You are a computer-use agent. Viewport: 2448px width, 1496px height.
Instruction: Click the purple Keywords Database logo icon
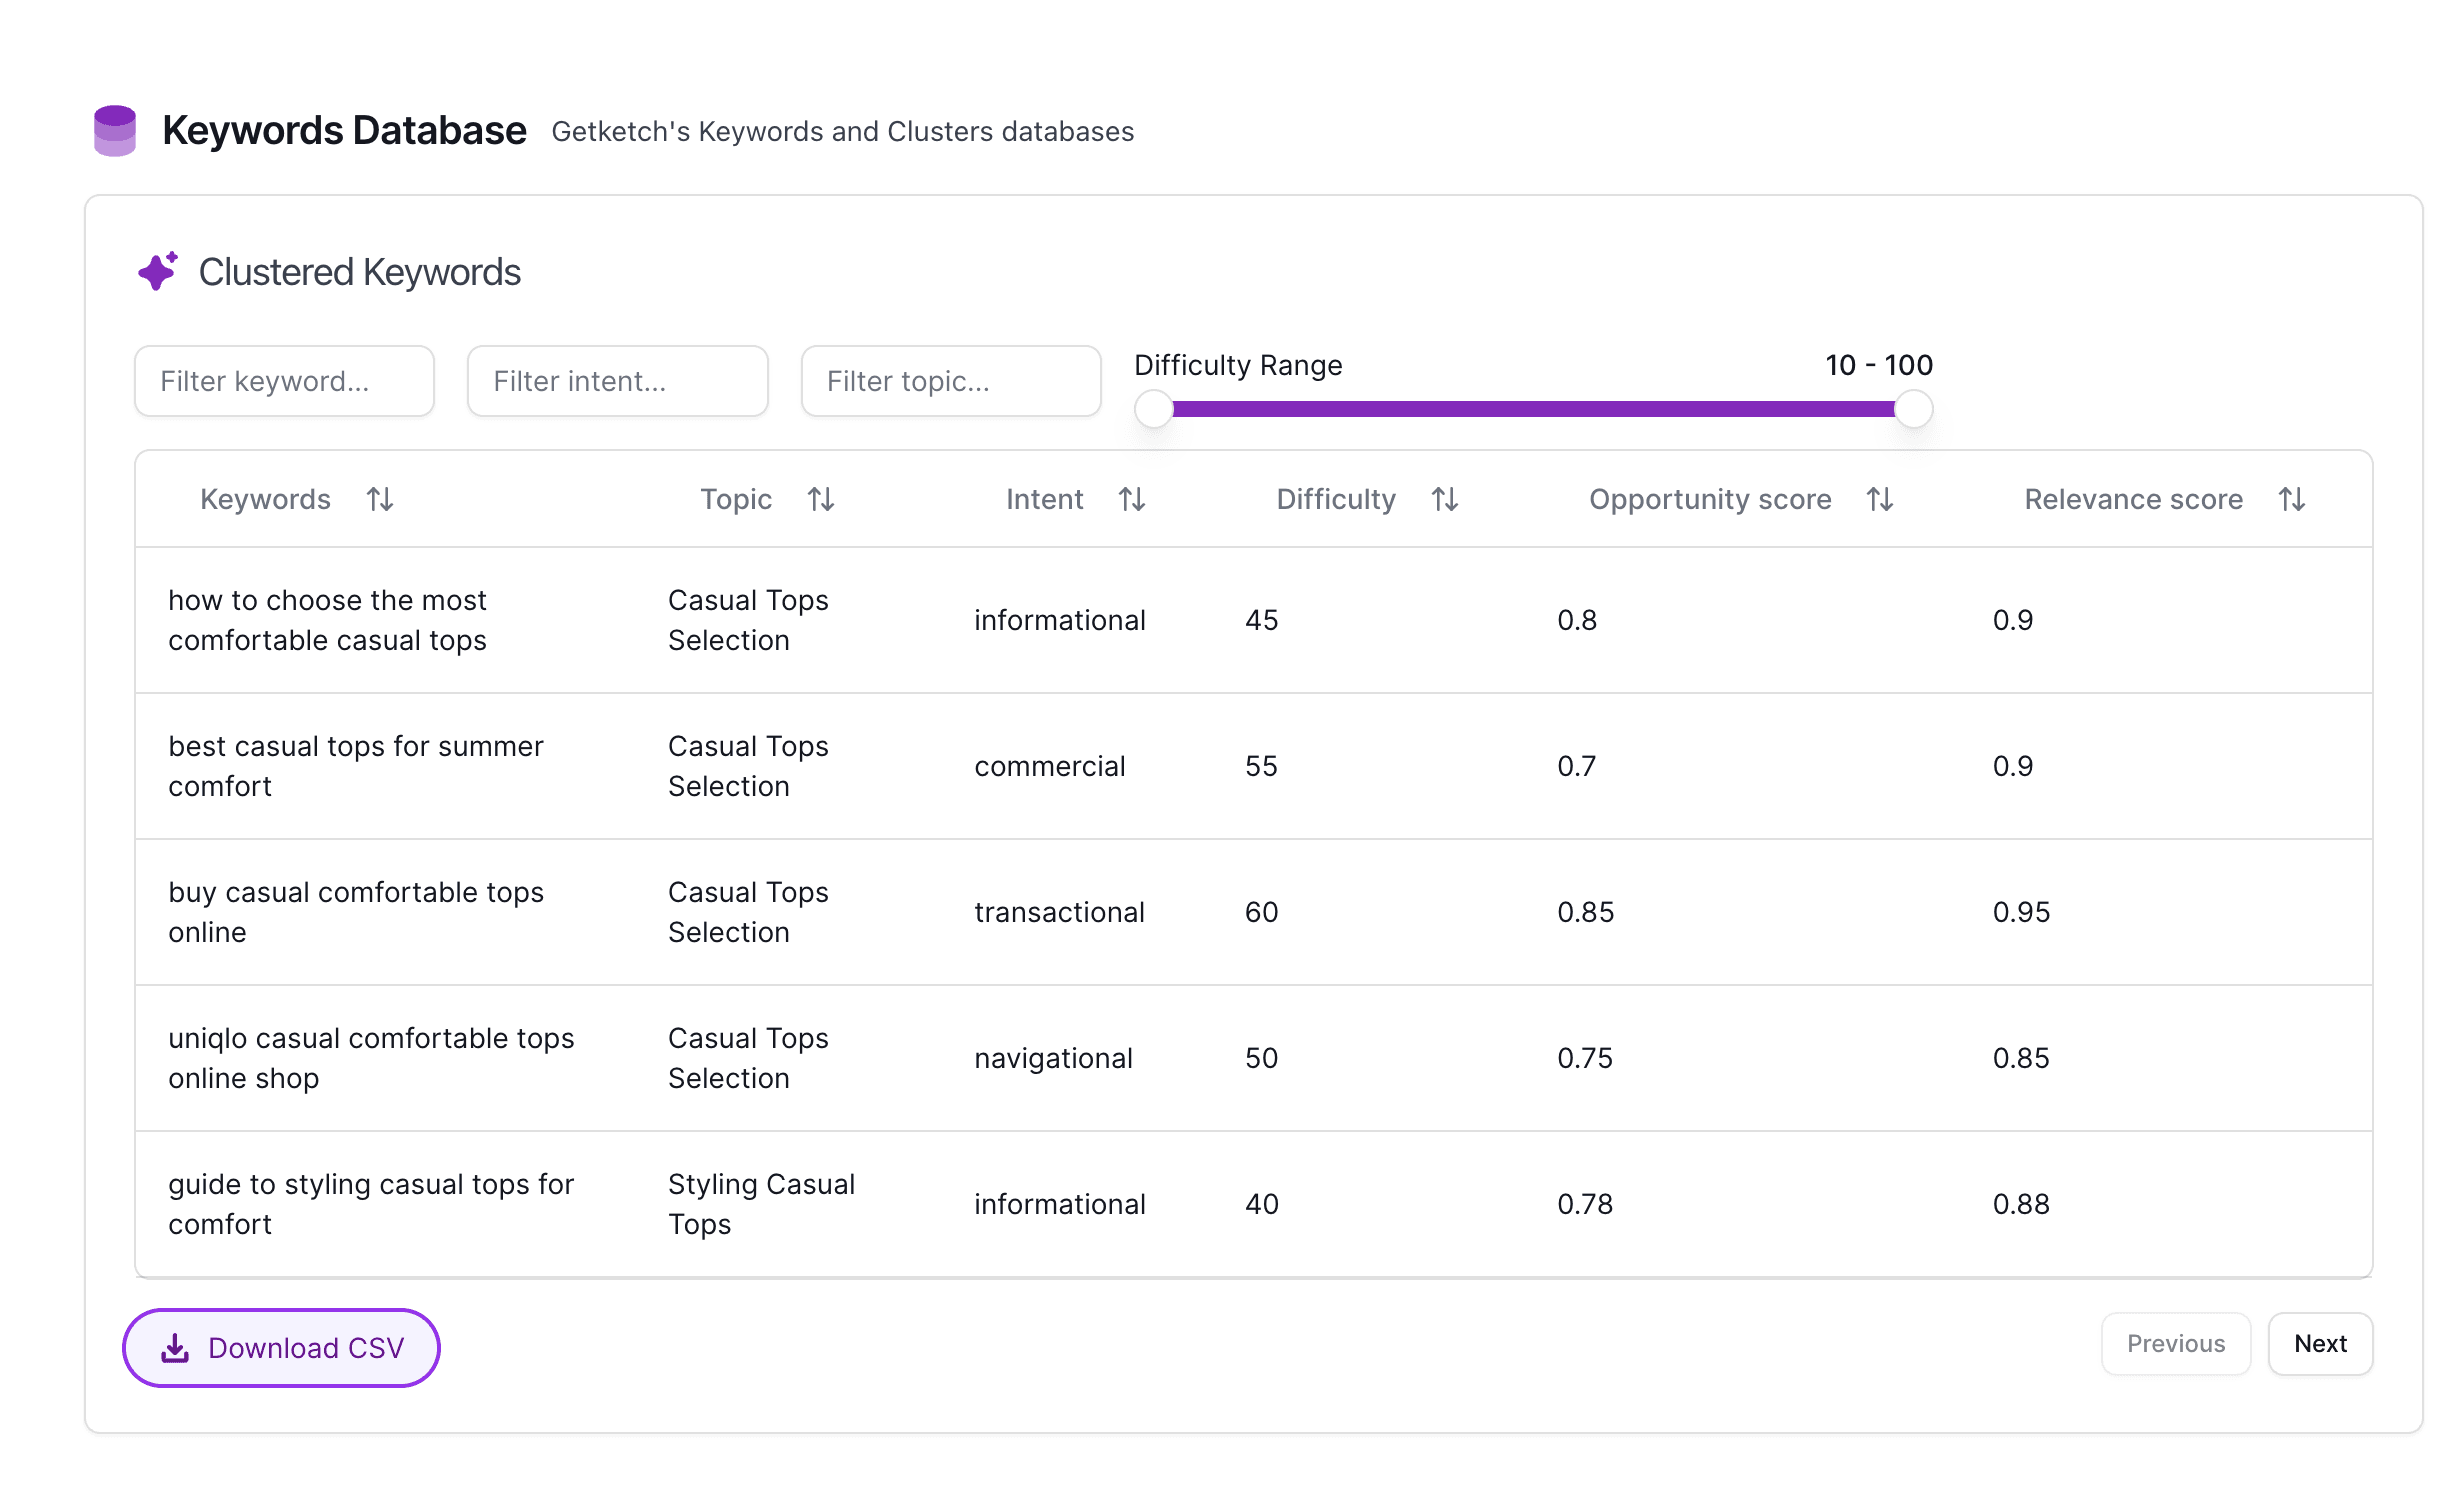pyautogui.click(x=115, y=130)
